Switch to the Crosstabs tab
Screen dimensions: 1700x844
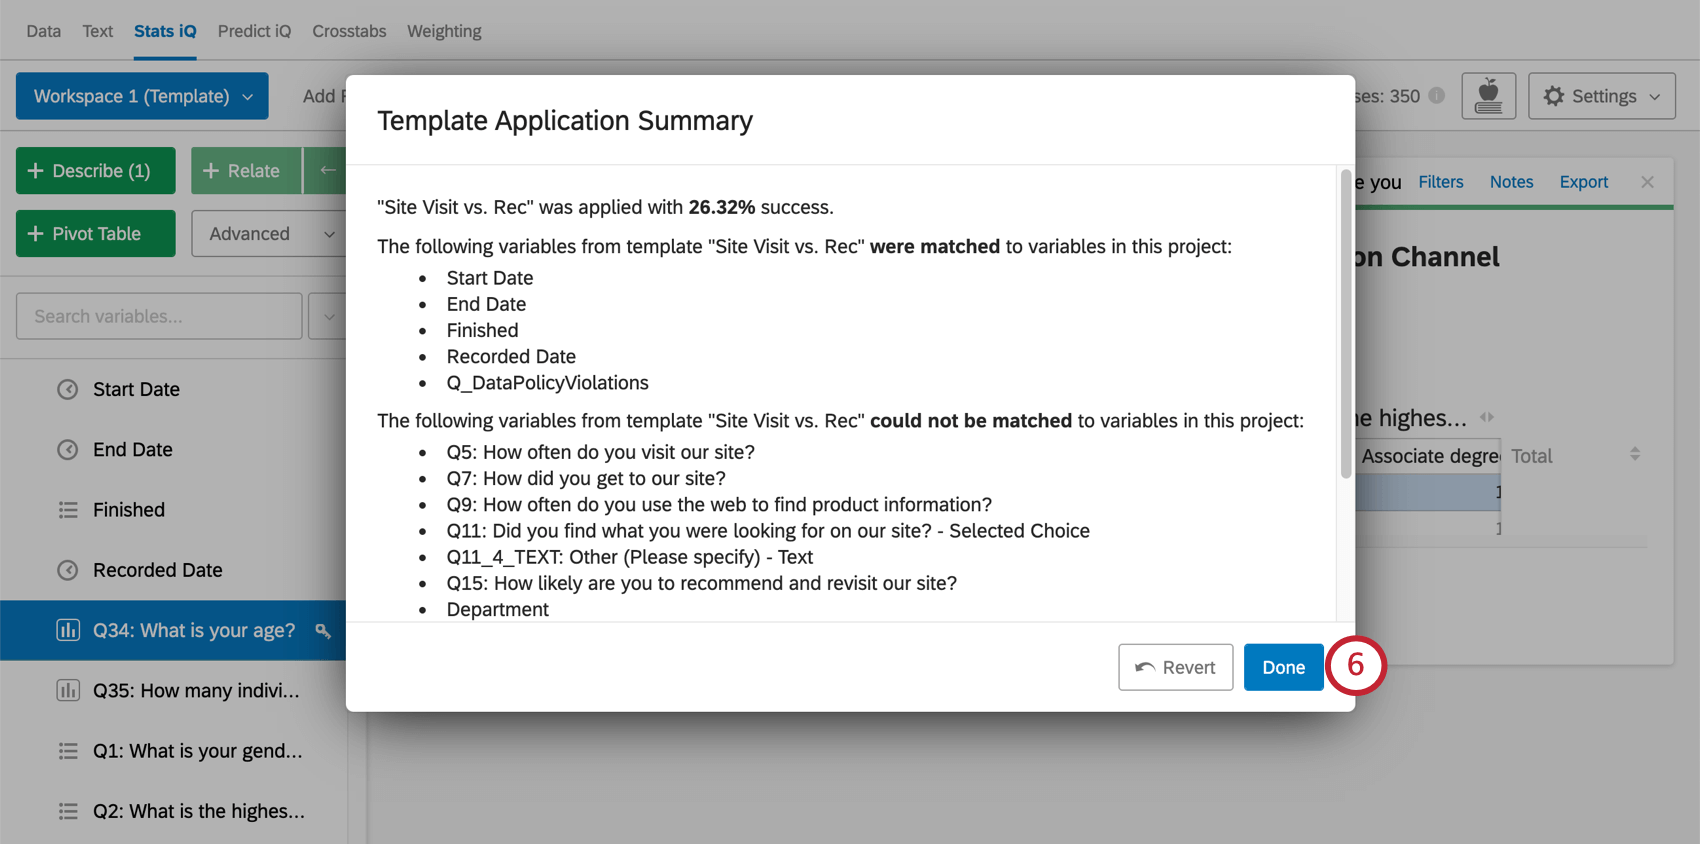(349, 31)
